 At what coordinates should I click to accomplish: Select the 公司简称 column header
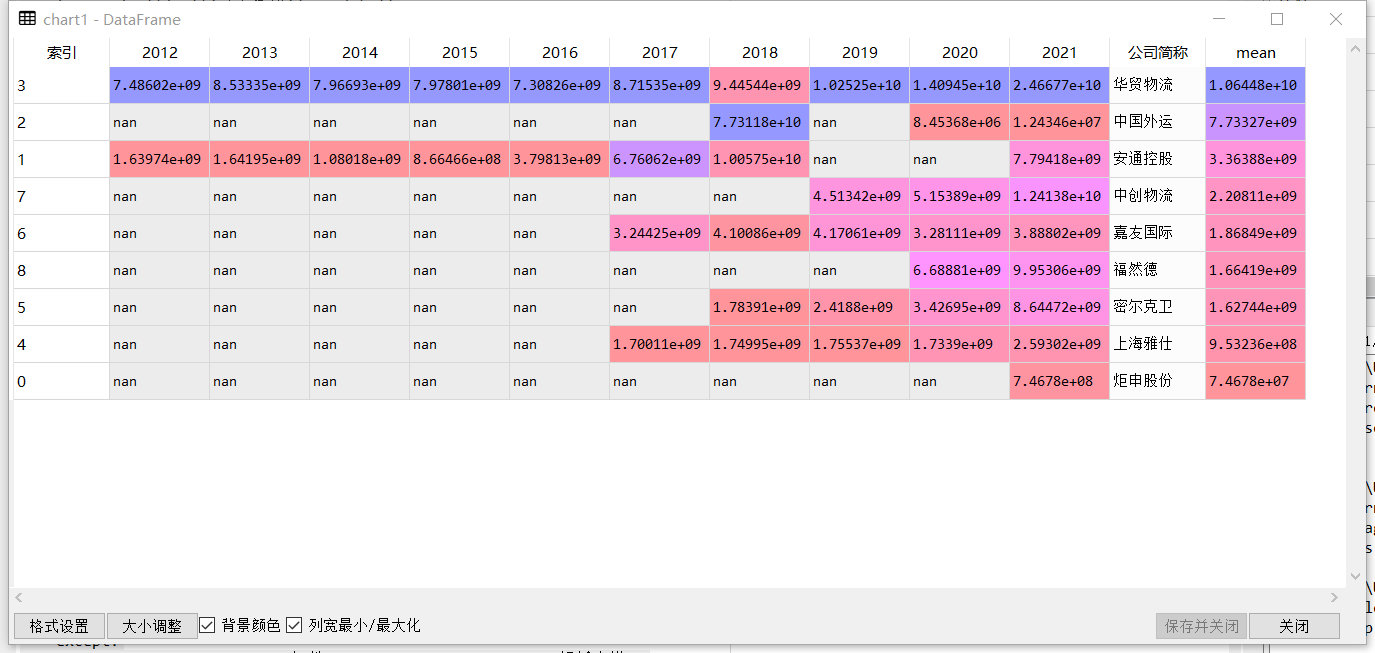pos(1158,52)
